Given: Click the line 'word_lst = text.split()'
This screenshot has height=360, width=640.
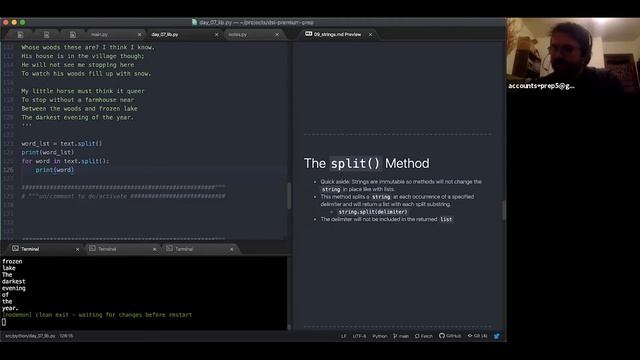Looking at the screenshot, I should click(62, 144).
